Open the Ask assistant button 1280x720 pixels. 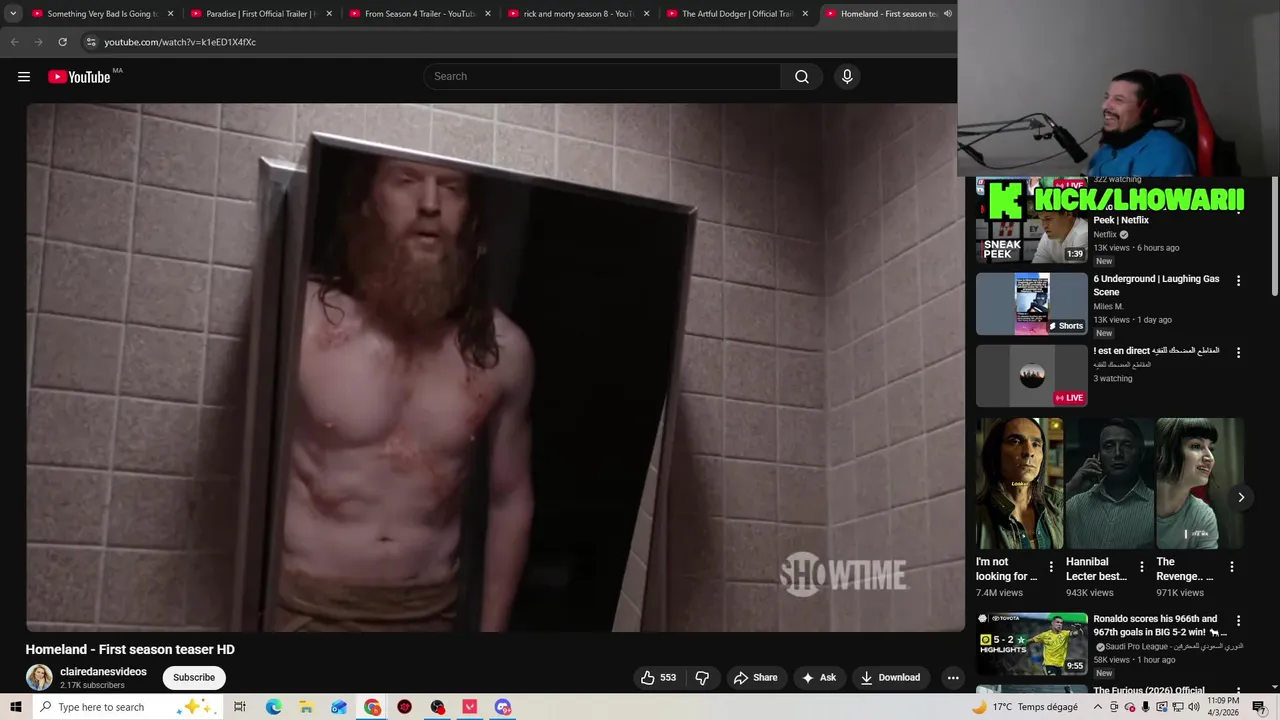pyautogui.click(x=819, y=677)
